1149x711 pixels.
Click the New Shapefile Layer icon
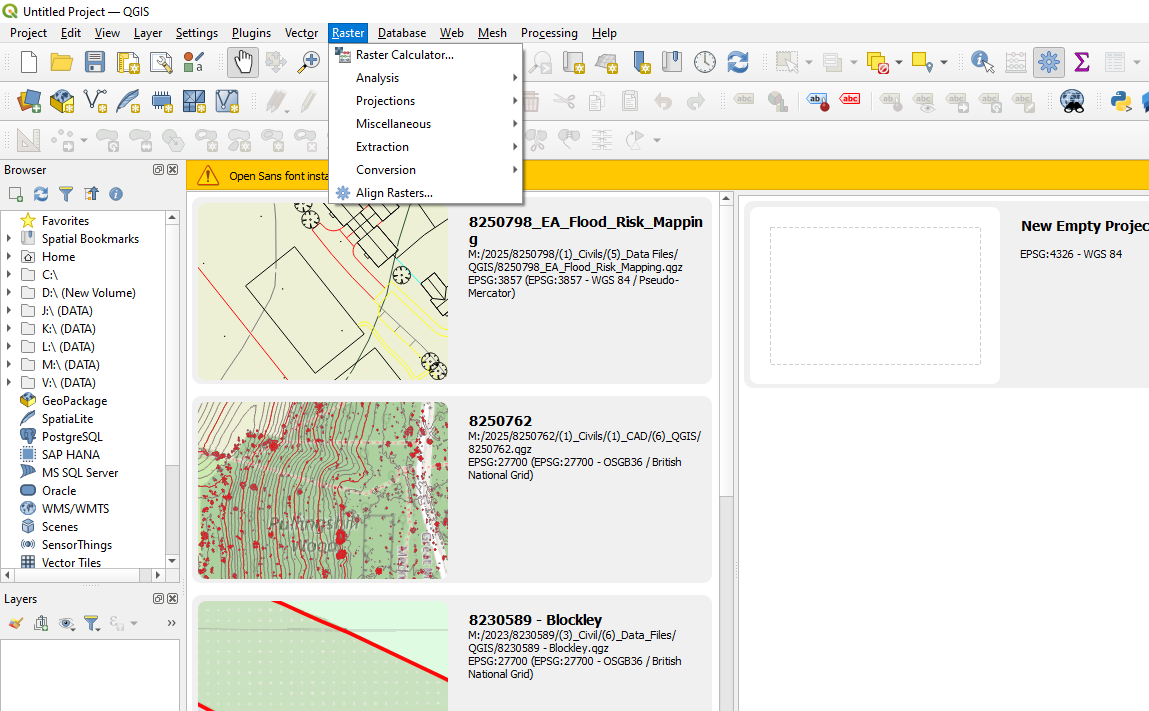click(x=95, y=100)
